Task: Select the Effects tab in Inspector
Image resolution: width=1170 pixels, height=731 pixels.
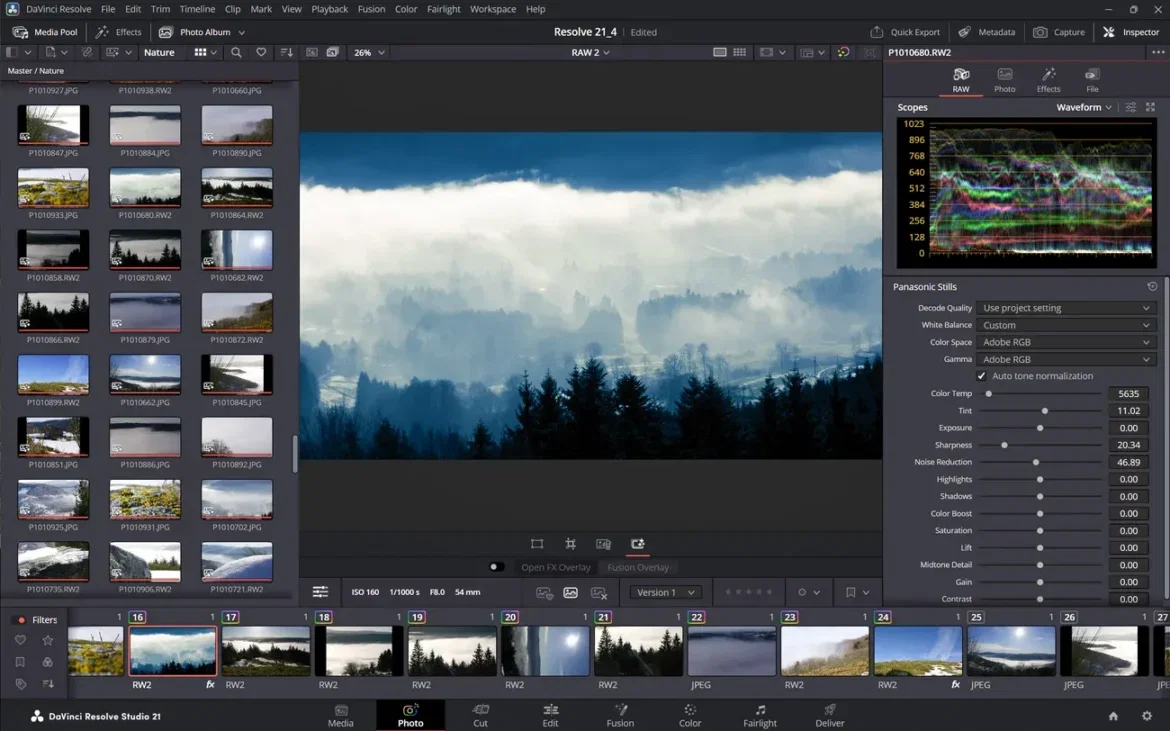Action: point(1048,80)
